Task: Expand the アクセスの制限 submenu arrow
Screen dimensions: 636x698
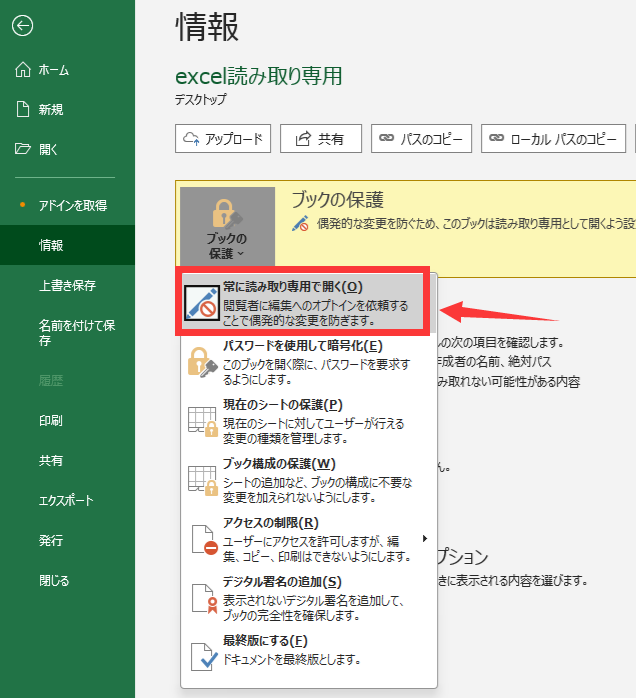Action: click(425, 539)
